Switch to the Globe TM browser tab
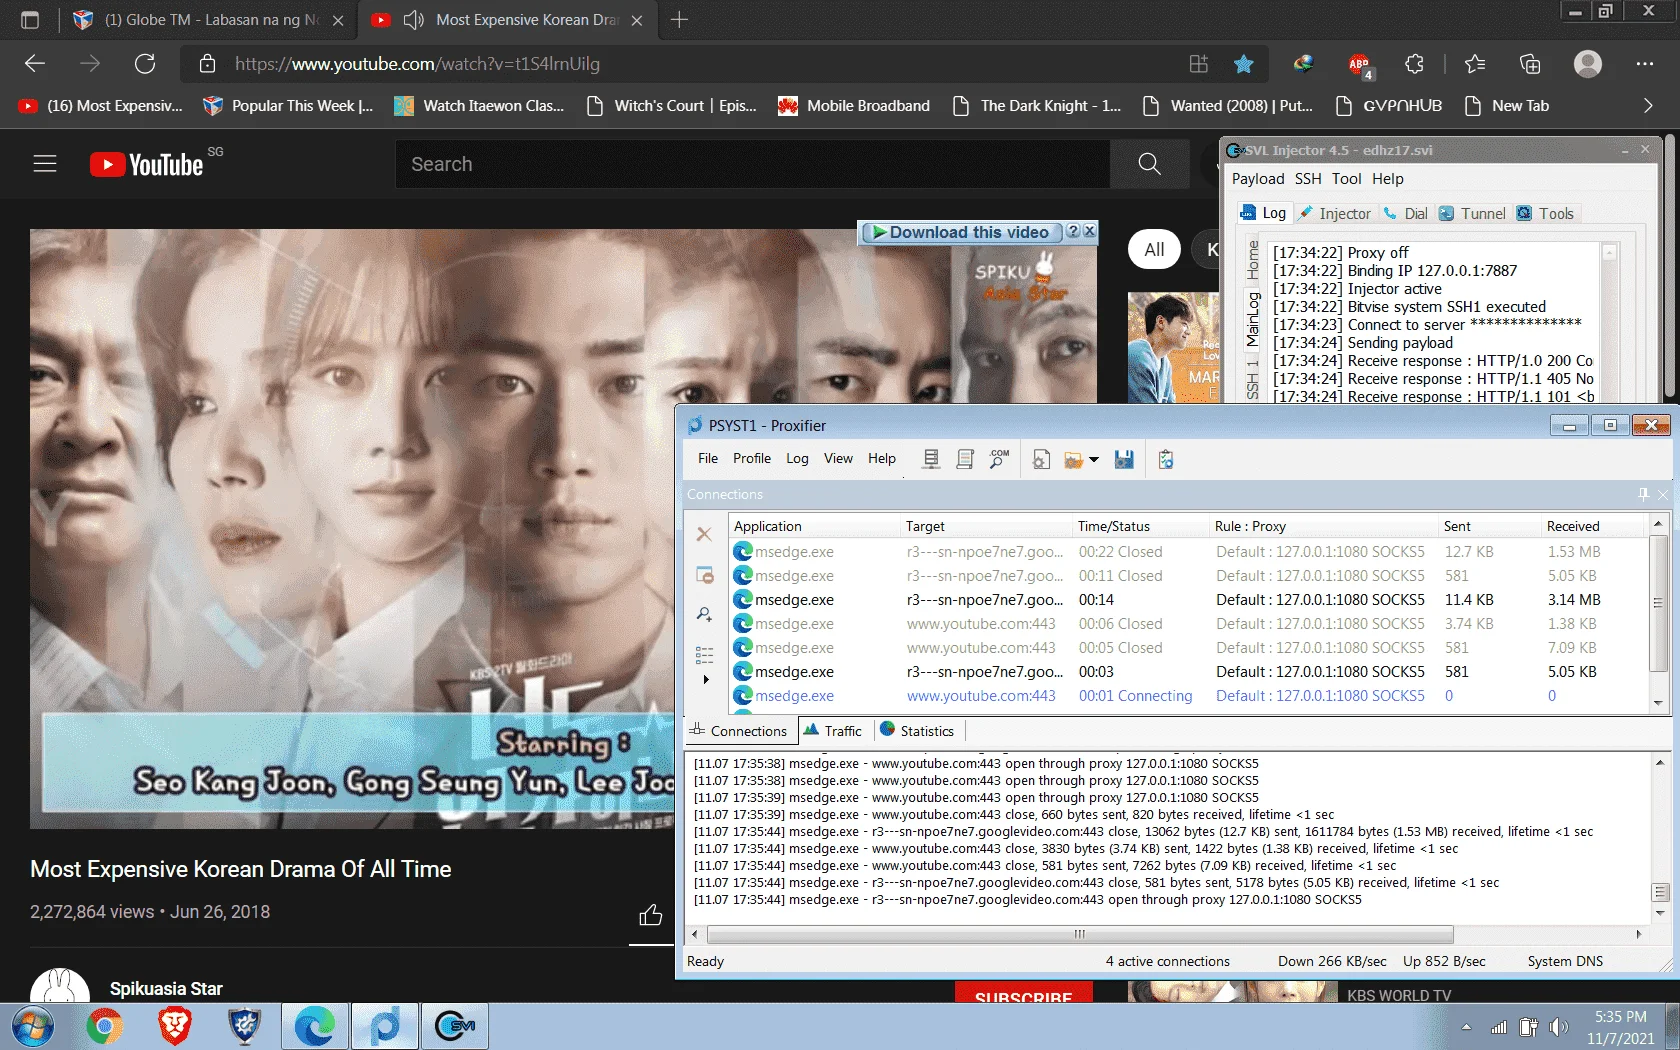This screenshot has height=1050, width=1680. (208, 19)
